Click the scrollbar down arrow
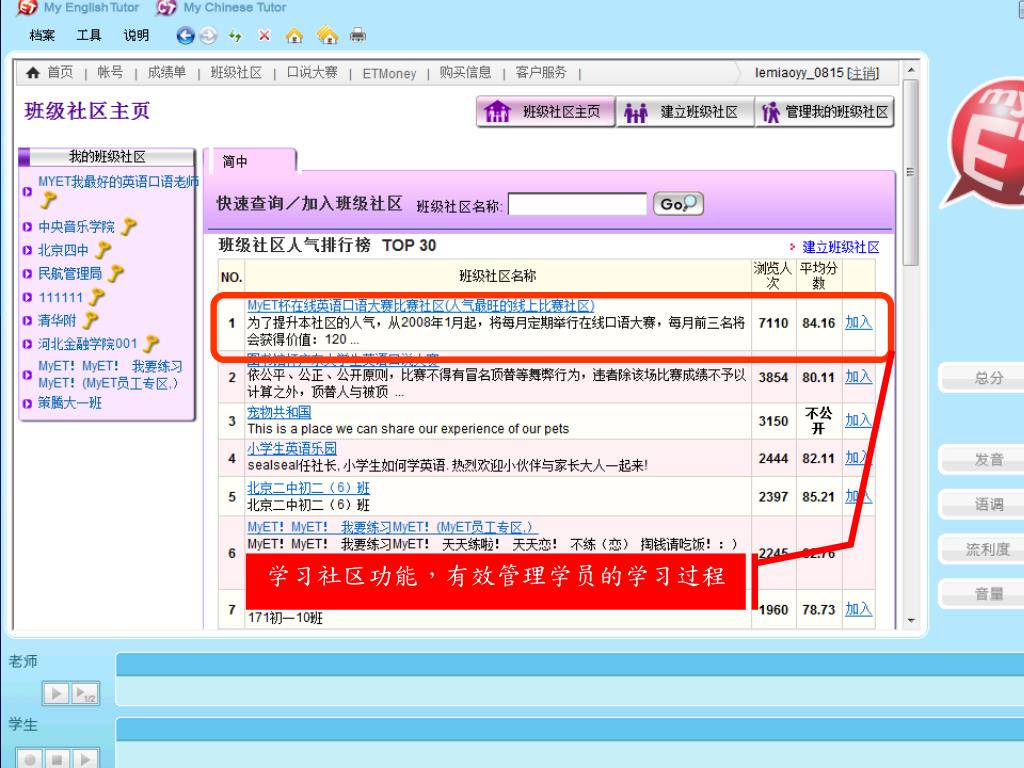The image size is (1024, 768). (911, 621)
